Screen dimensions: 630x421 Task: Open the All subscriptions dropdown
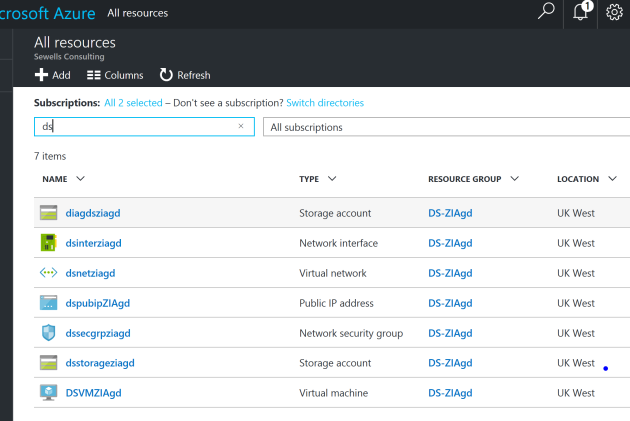coord(446,127)
